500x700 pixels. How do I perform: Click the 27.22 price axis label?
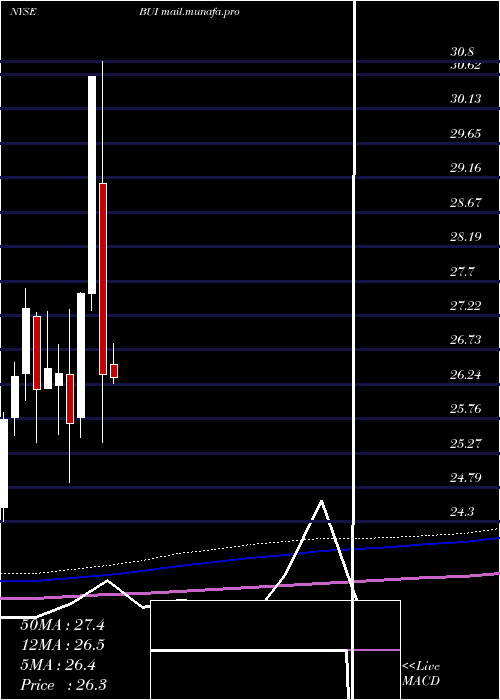tap(466, 306)
